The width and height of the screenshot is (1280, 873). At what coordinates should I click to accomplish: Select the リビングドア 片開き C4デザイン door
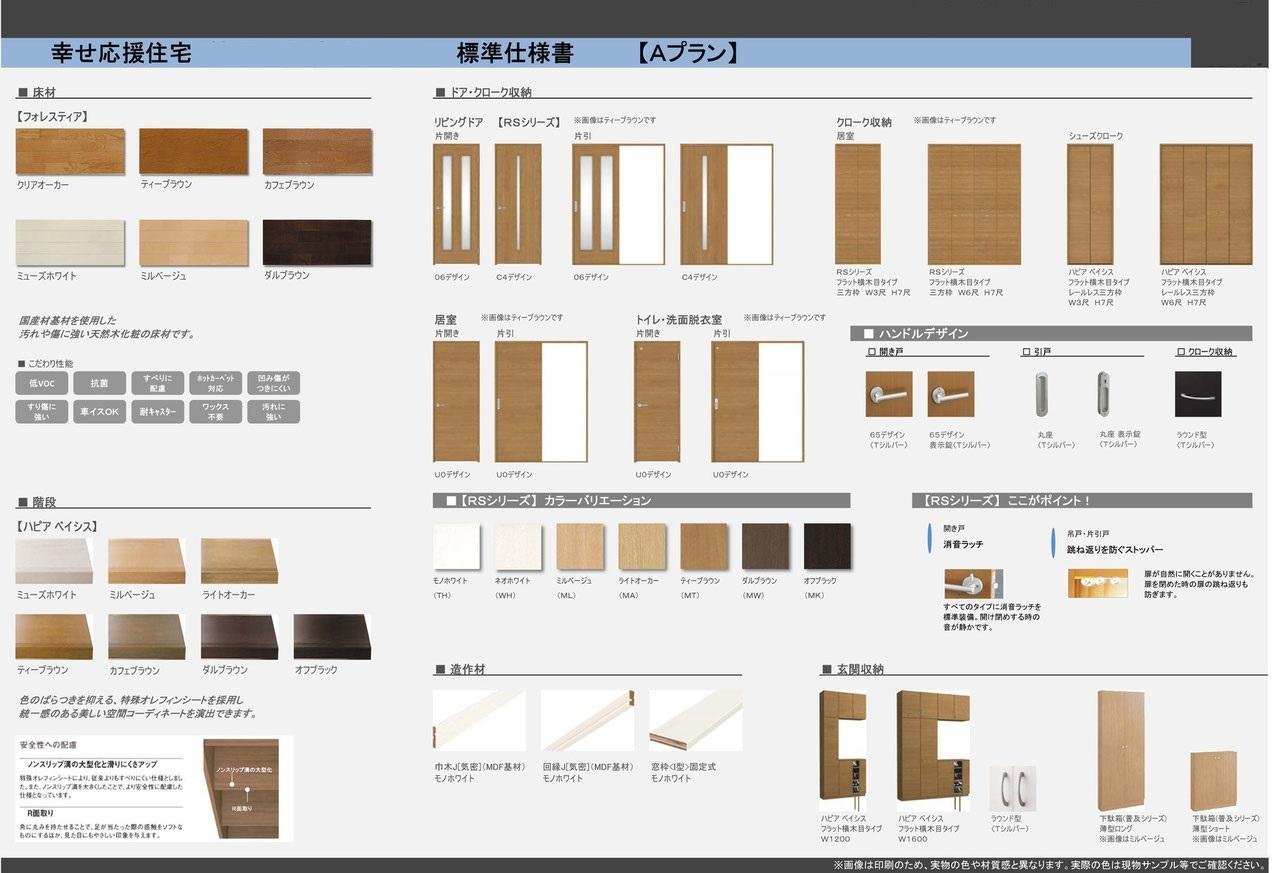pyautogui.click(x=518, y=205)
